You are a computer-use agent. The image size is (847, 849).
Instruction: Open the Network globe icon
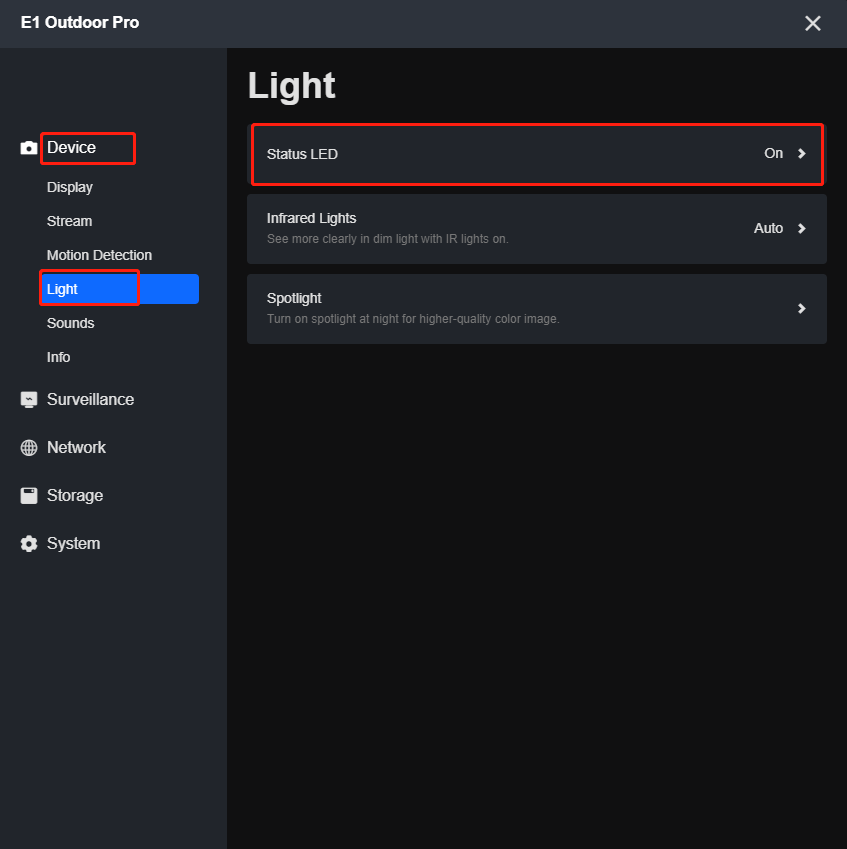[28, 447]
